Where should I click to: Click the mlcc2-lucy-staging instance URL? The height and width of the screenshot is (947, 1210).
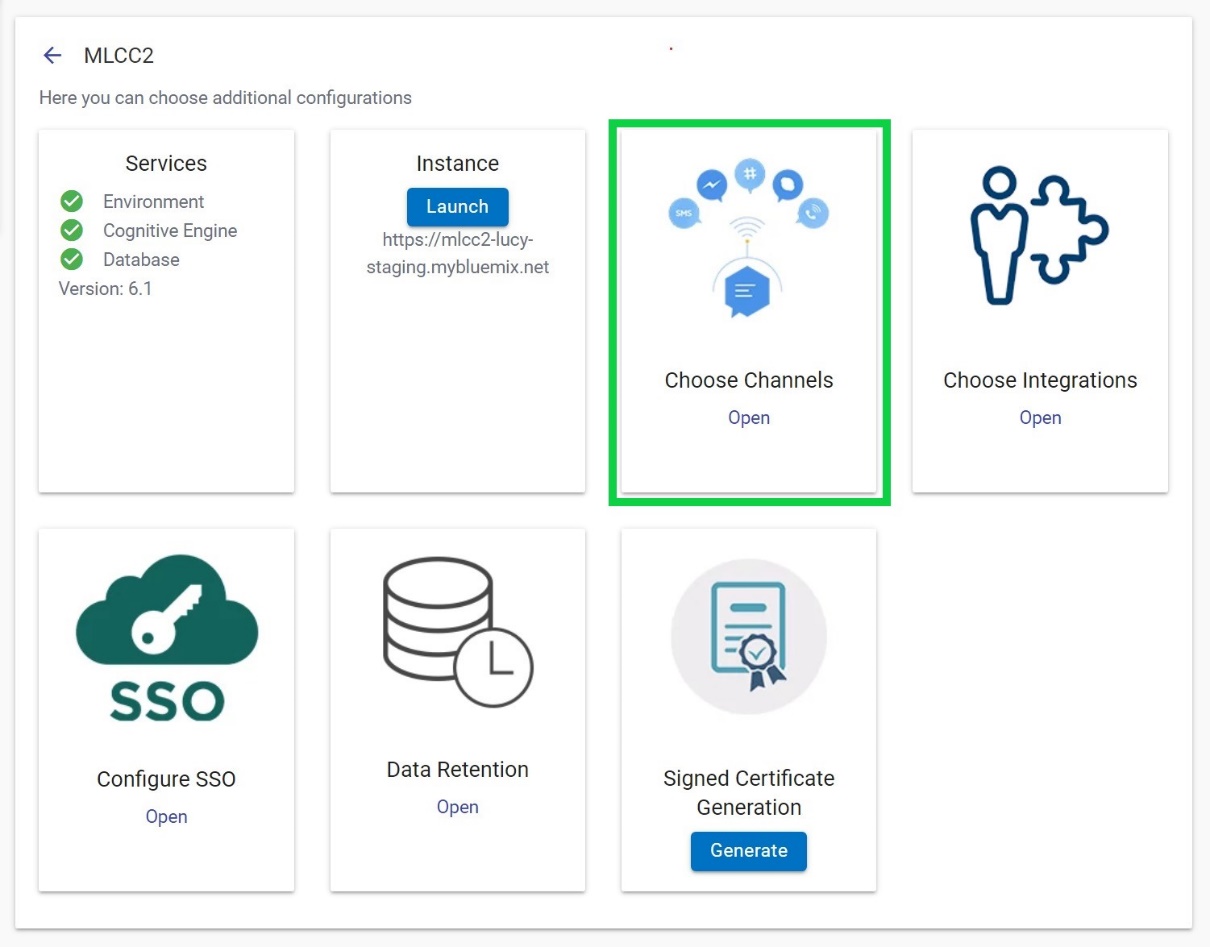tap(466, 254)
